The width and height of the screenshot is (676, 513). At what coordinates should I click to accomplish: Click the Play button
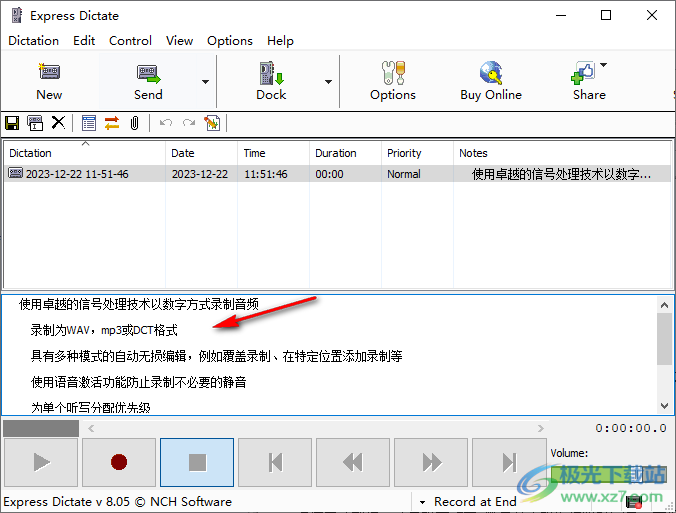41,463
